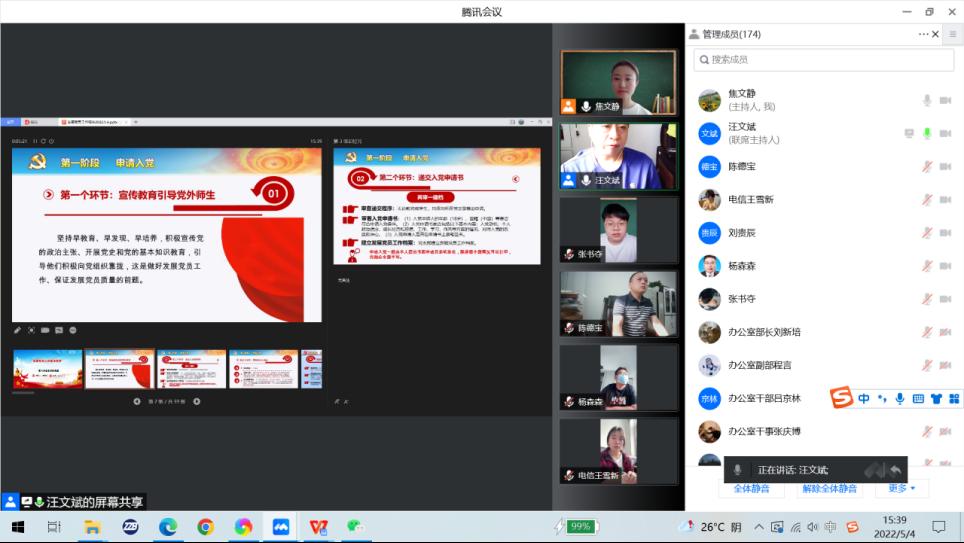Select 刘责辰 in the member list
The image size is (964, 543).
click(741, 232)
